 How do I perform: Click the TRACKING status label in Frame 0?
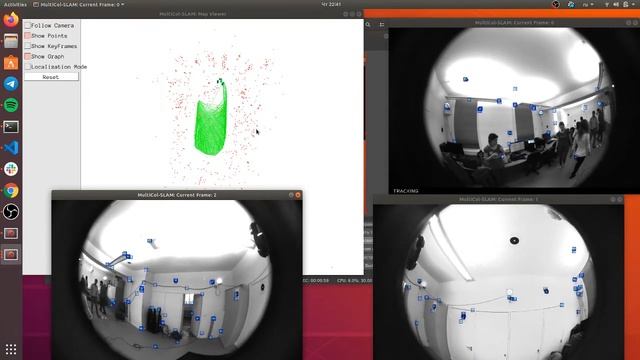[406, 191]
